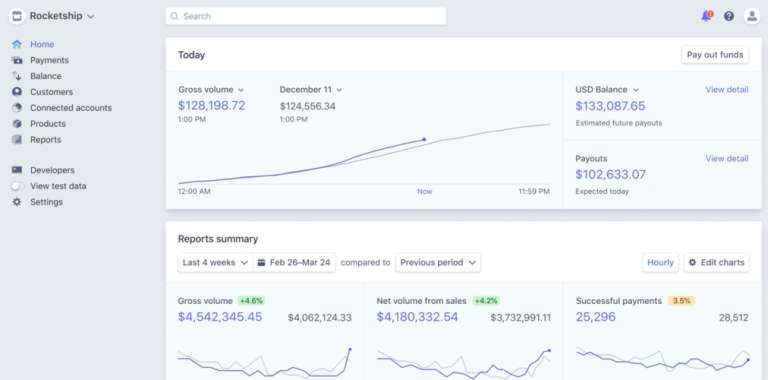
Task: Open the help question mark icon
Action: point(729,16)
